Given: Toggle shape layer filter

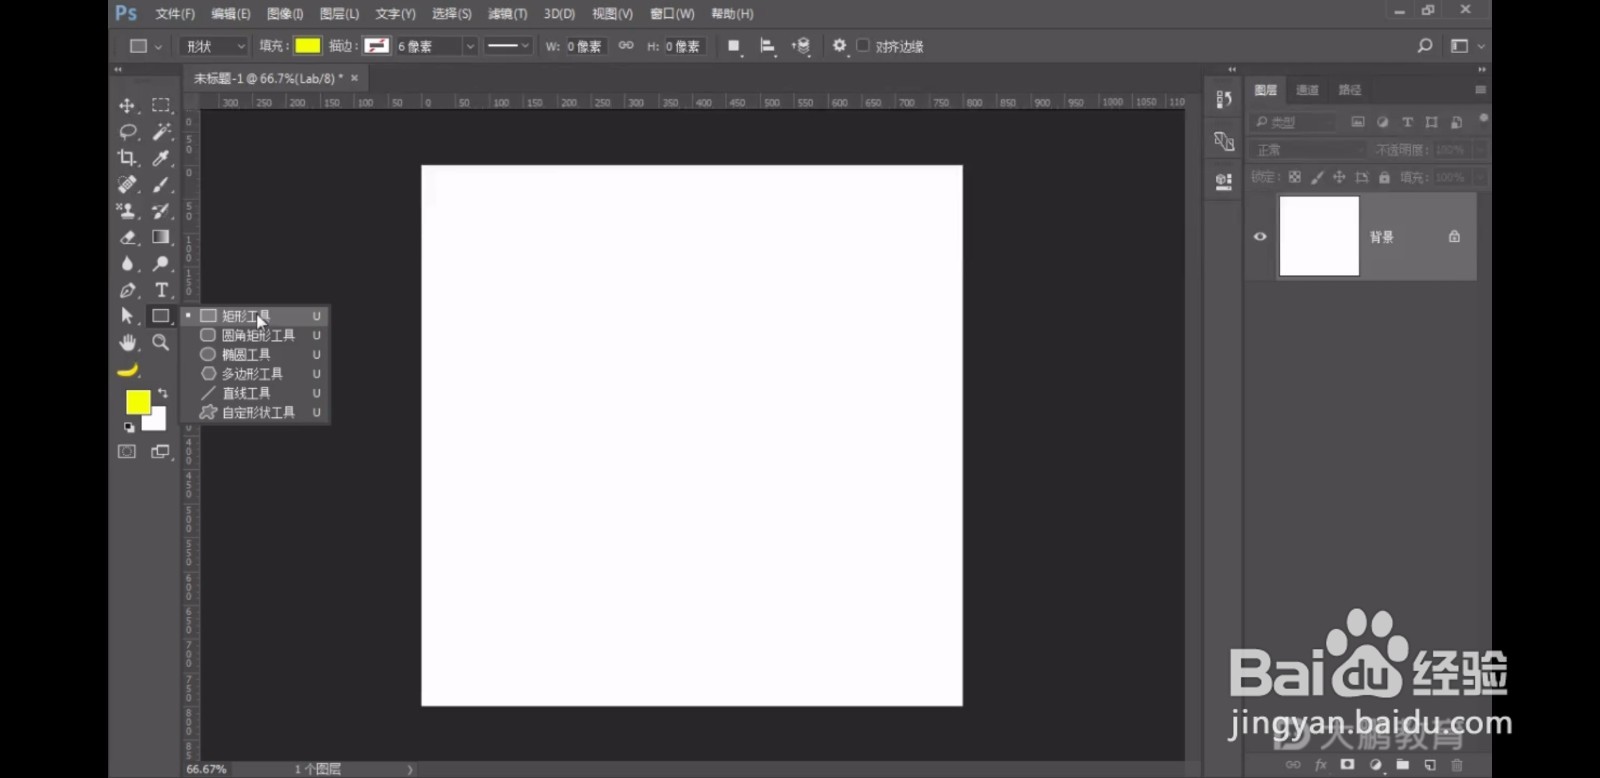Looking at the screenshot, I should 1432,122.
